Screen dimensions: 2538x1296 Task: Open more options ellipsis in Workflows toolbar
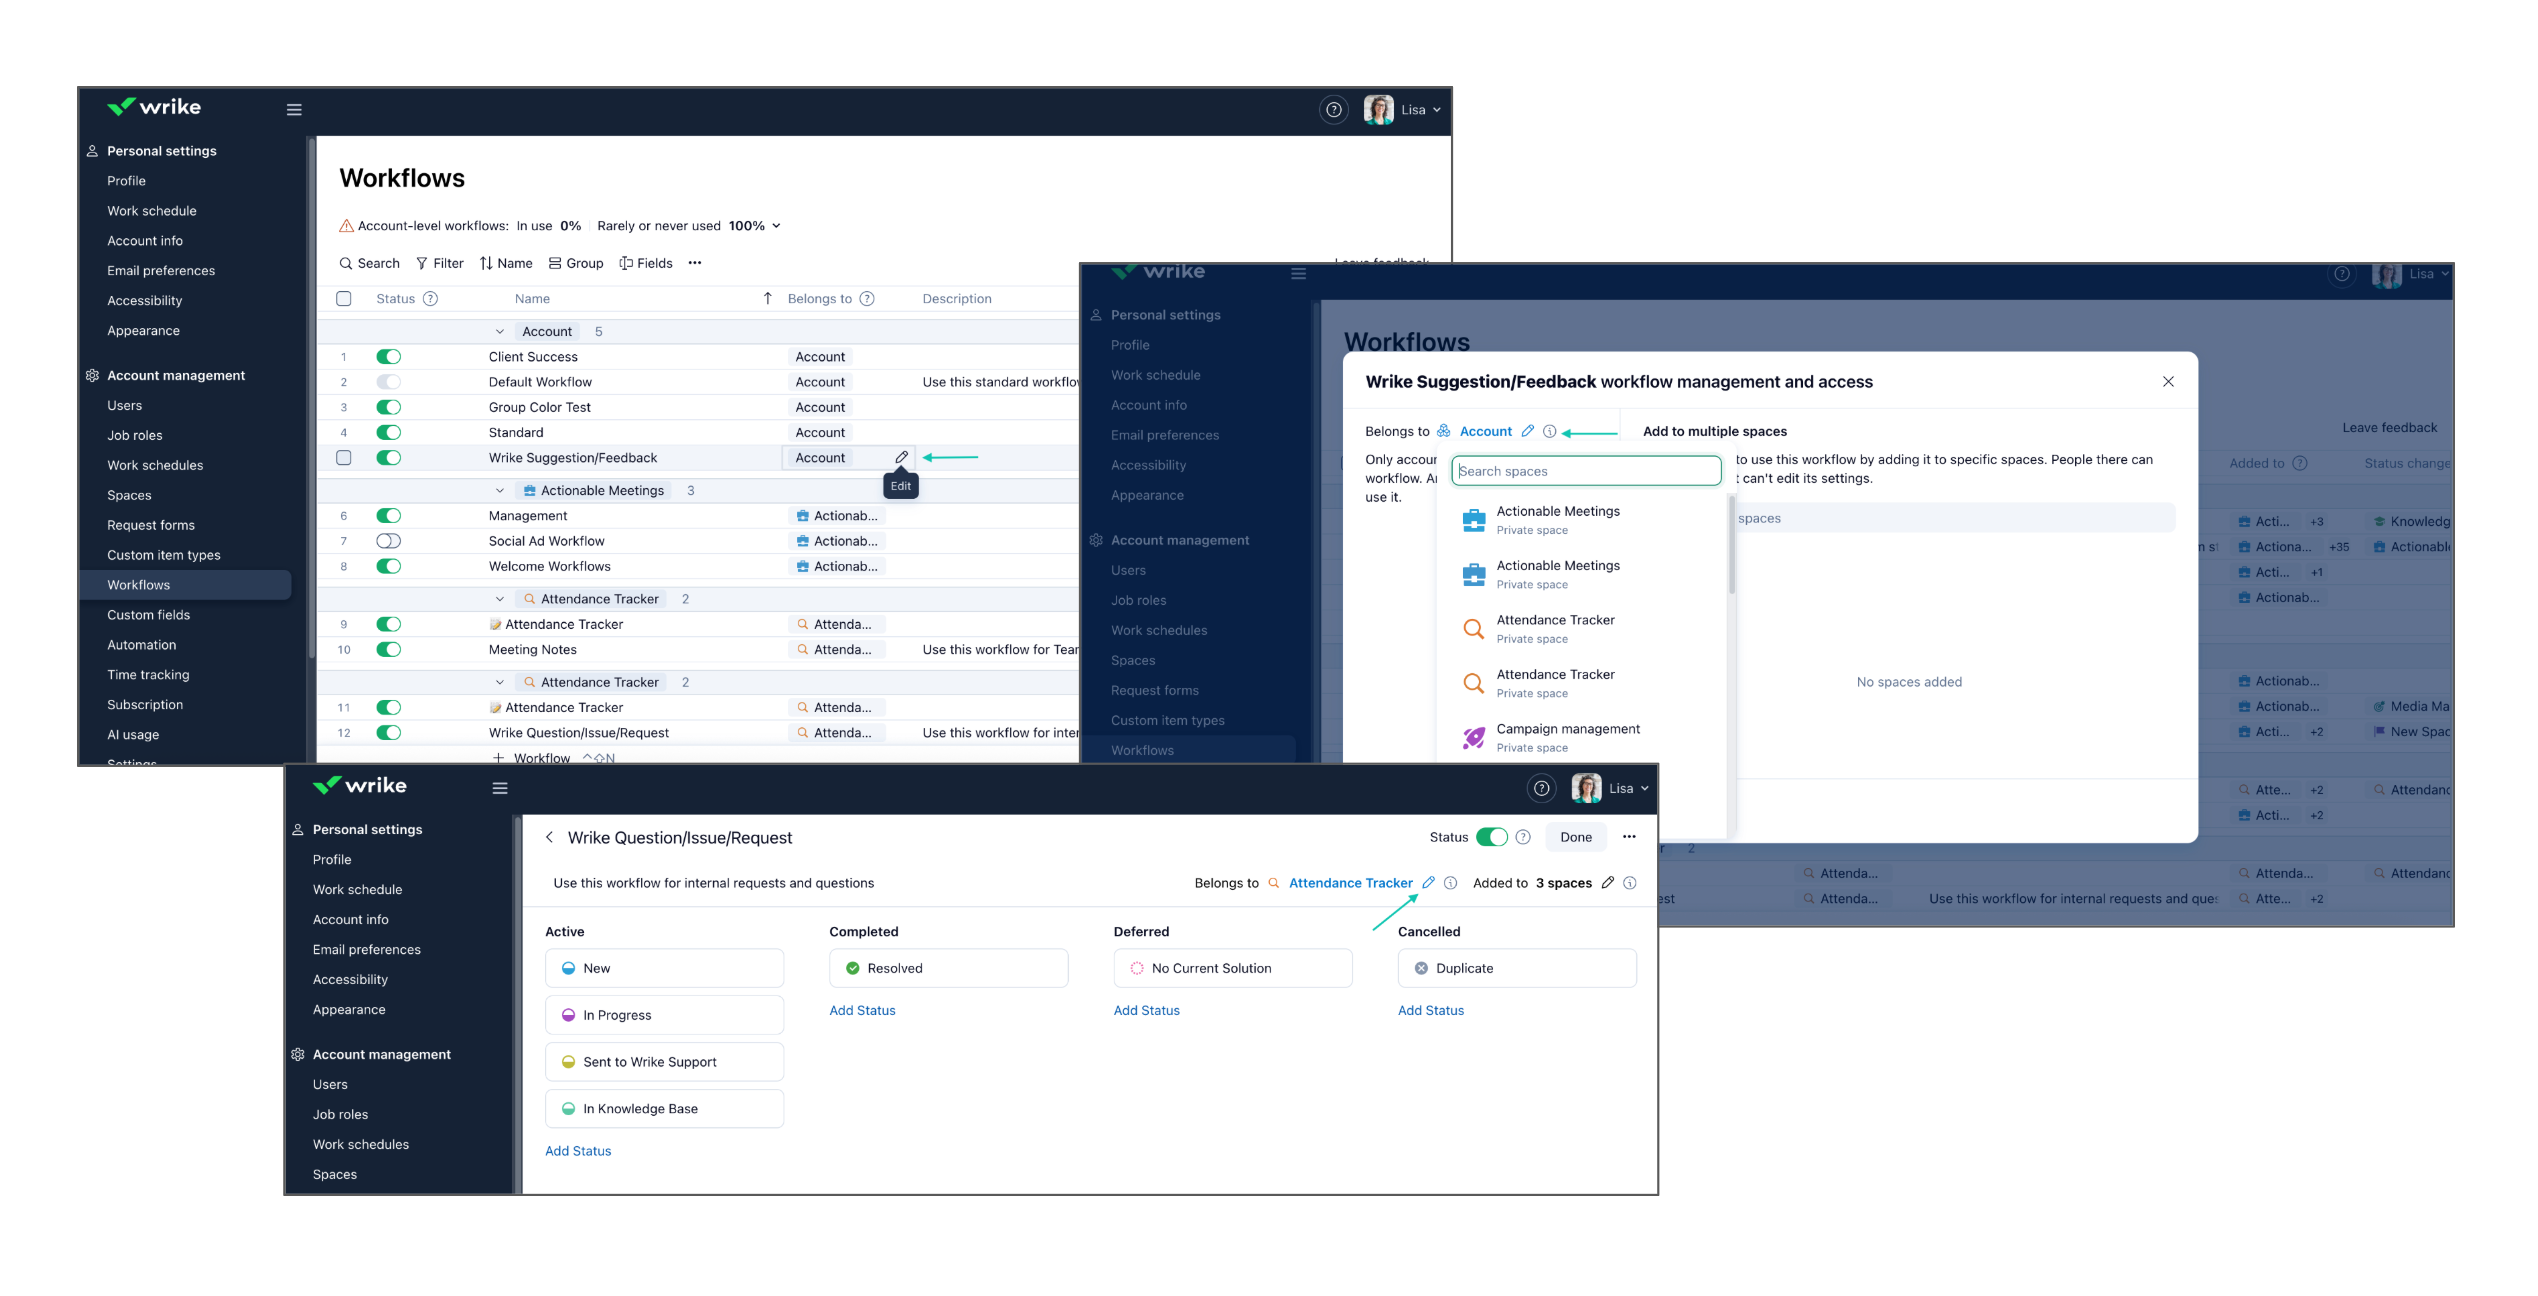(695, 263)
